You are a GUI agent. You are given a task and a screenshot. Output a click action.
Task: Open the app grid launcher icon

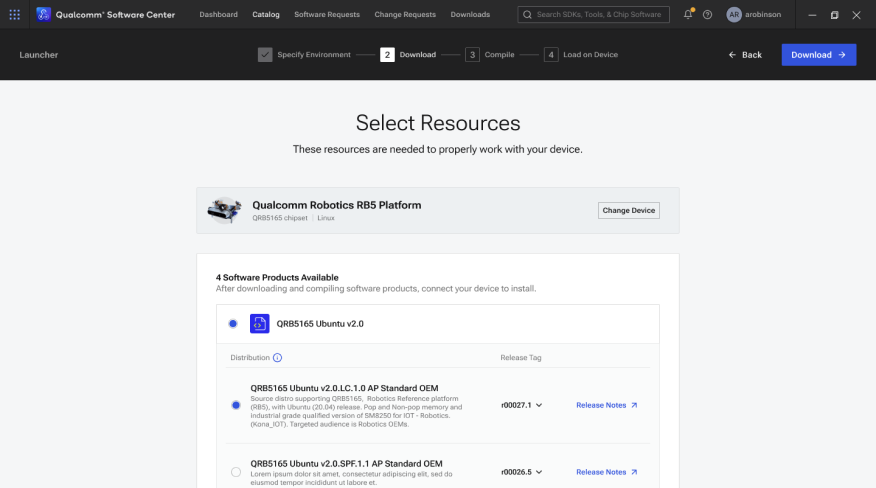[14, 15]
